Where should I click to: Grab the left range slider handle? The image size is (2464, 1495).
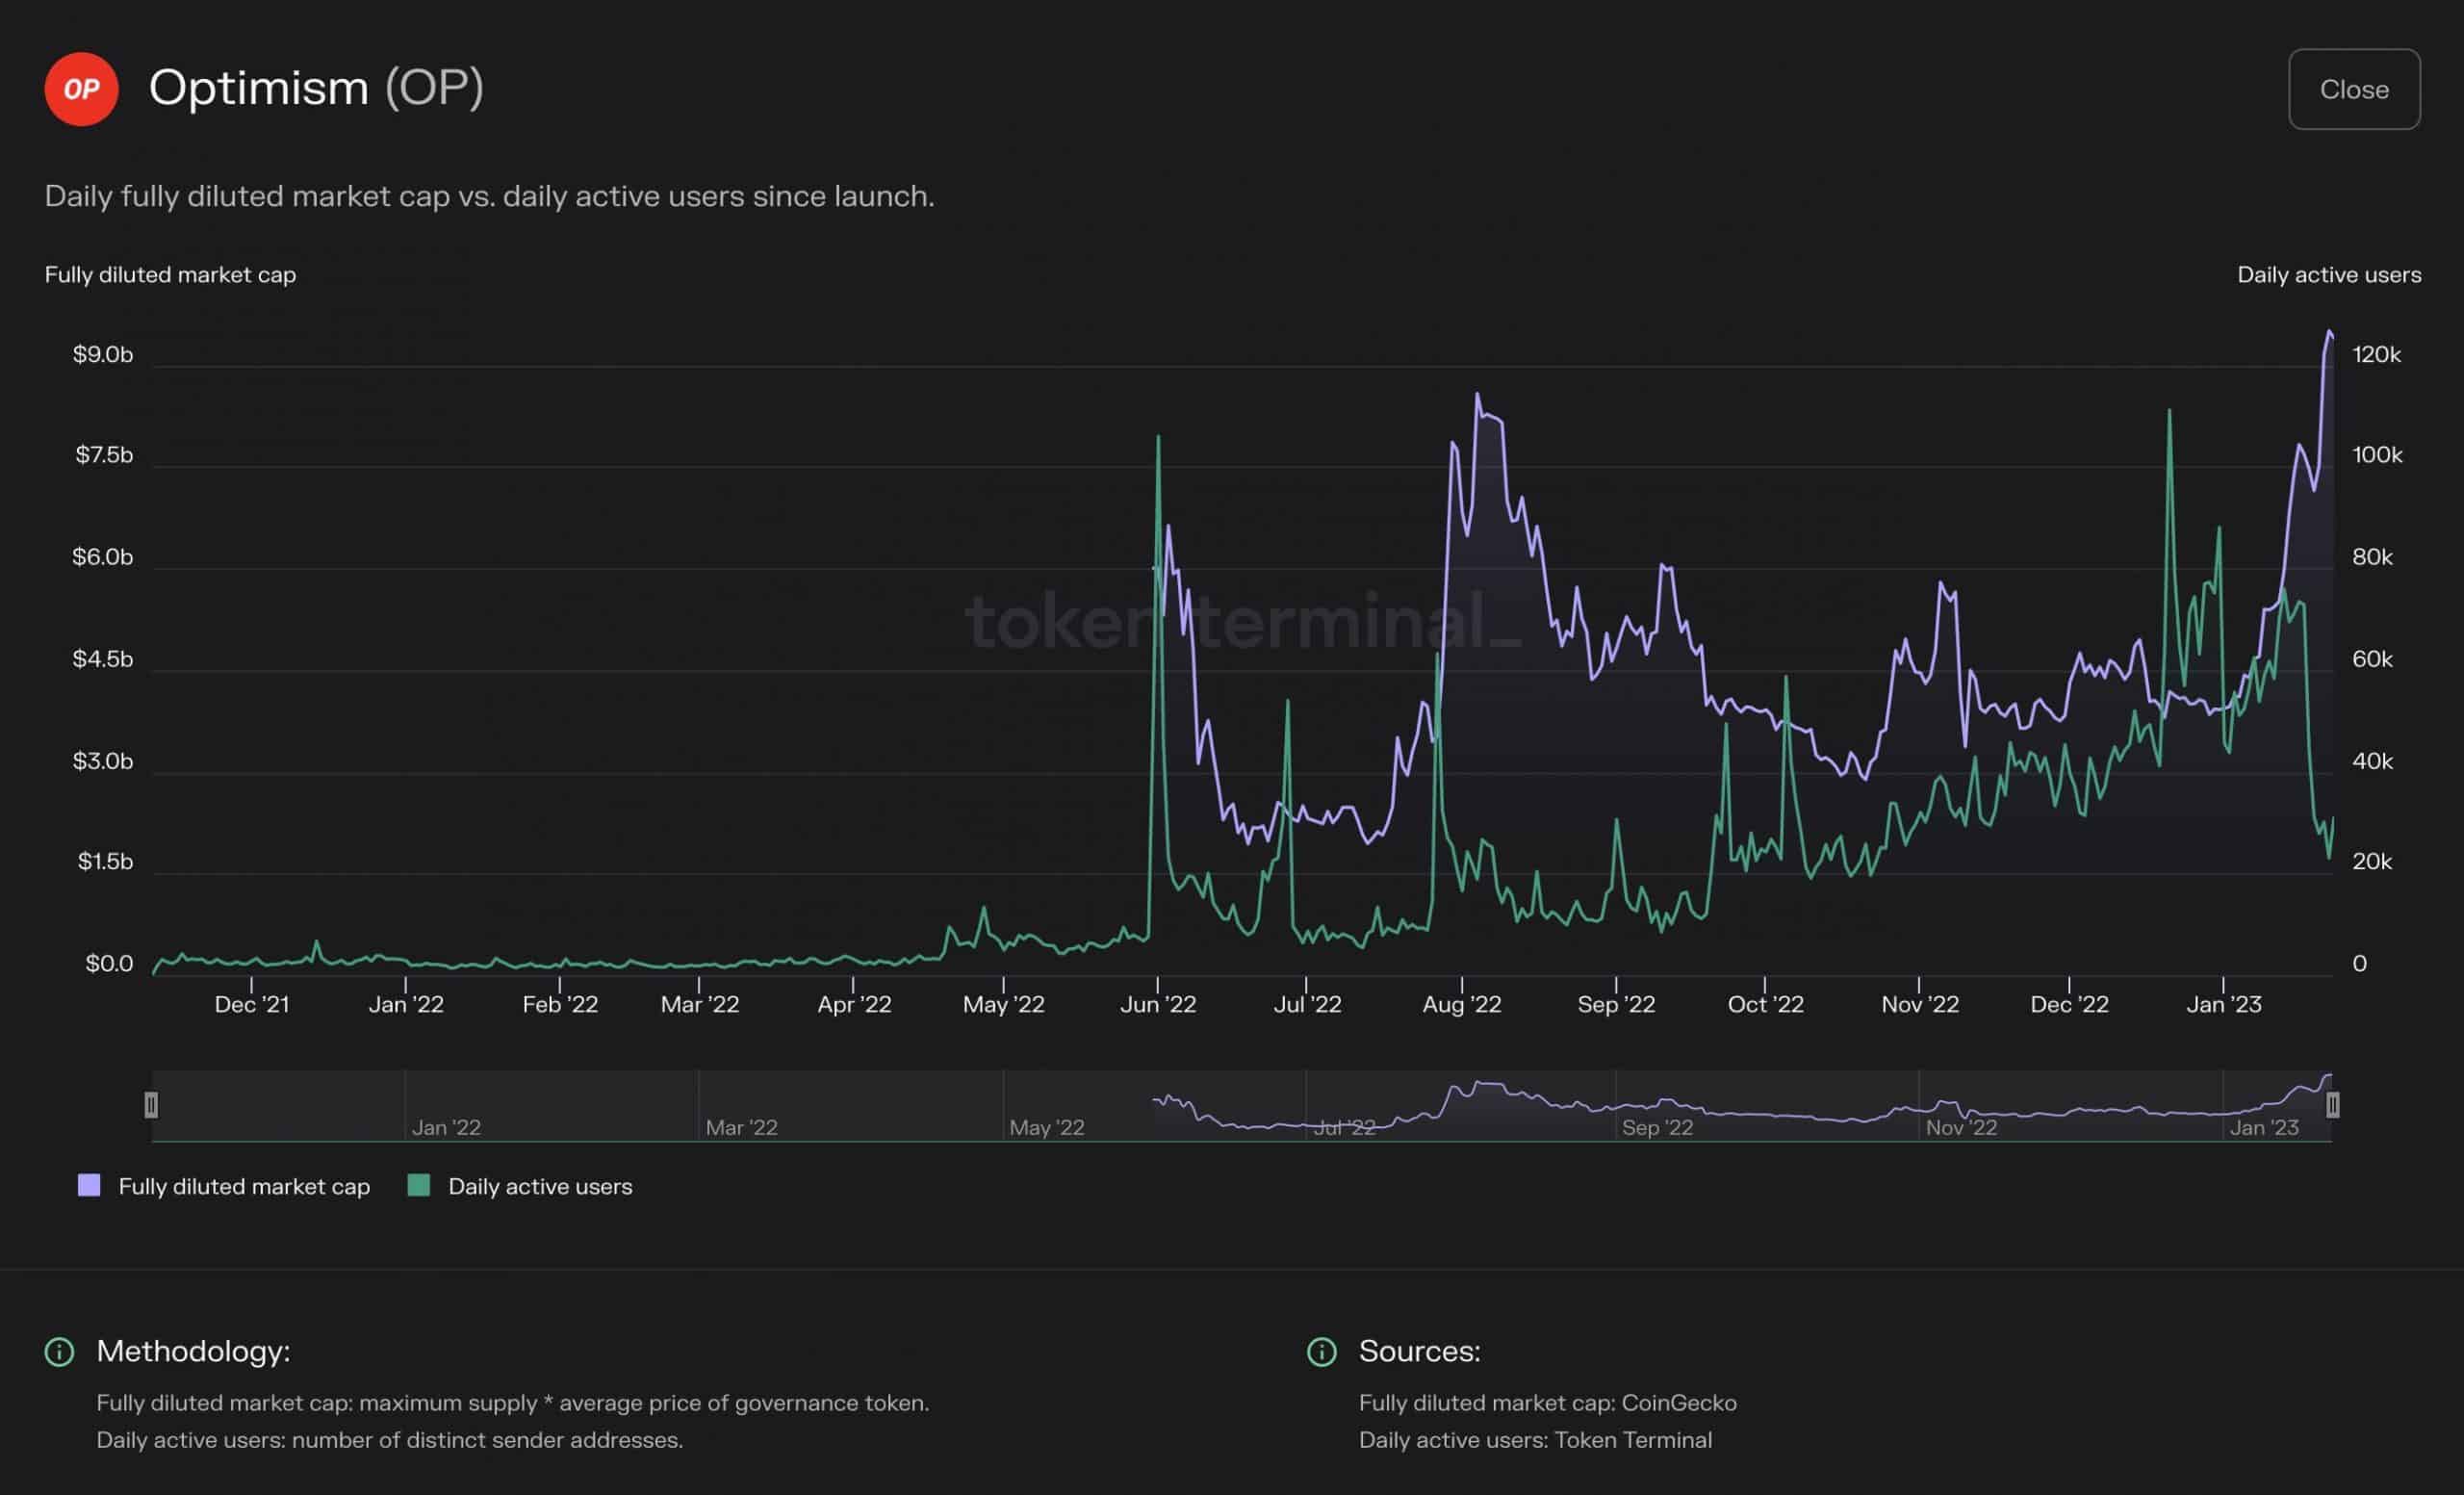pyautogui.click(x=151, y=1105)
